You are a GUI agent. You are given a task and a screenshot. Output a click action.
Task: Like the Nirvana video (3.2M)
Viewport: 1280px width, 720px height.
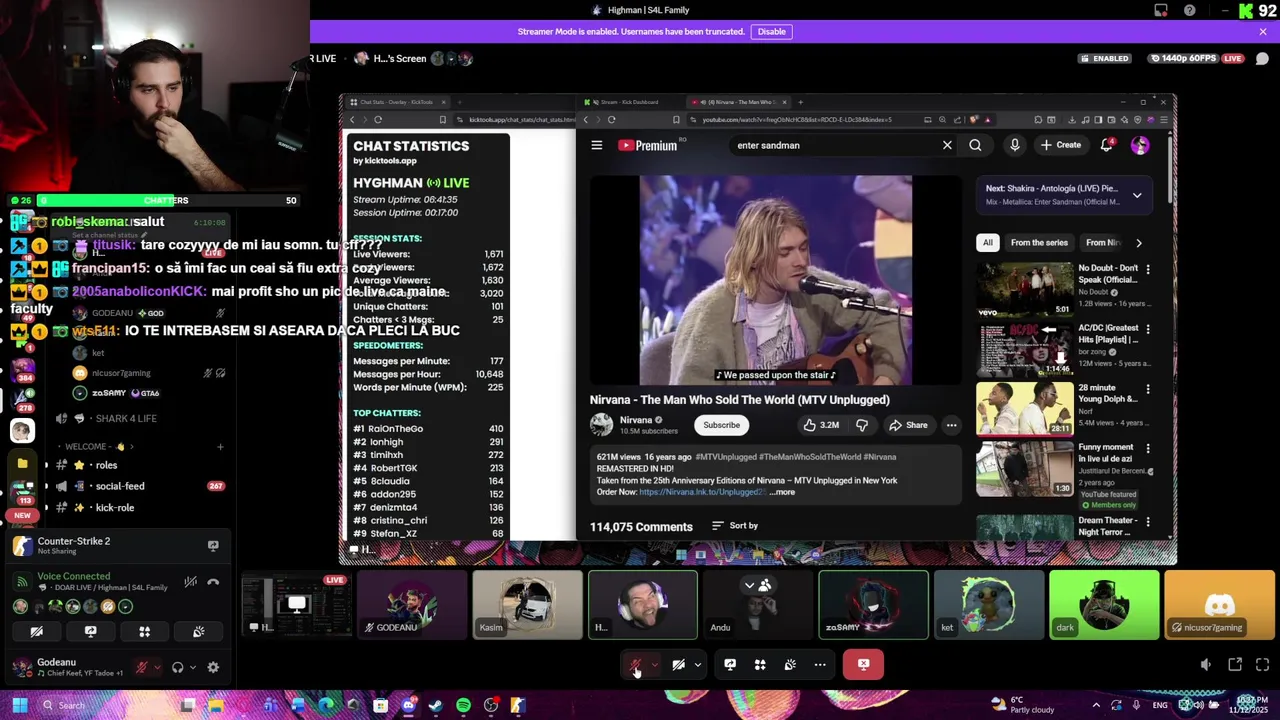click(x=821, y=425)
